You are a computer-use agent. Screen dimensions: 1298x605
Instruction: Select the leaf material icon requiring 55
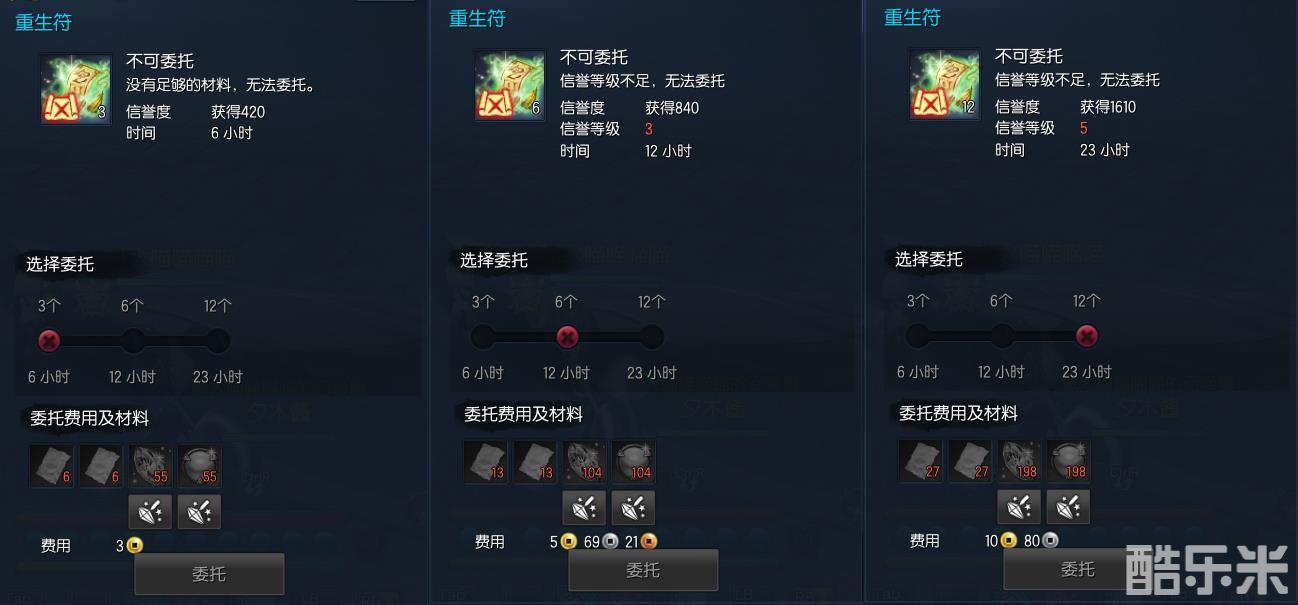[x=150, y=466]
